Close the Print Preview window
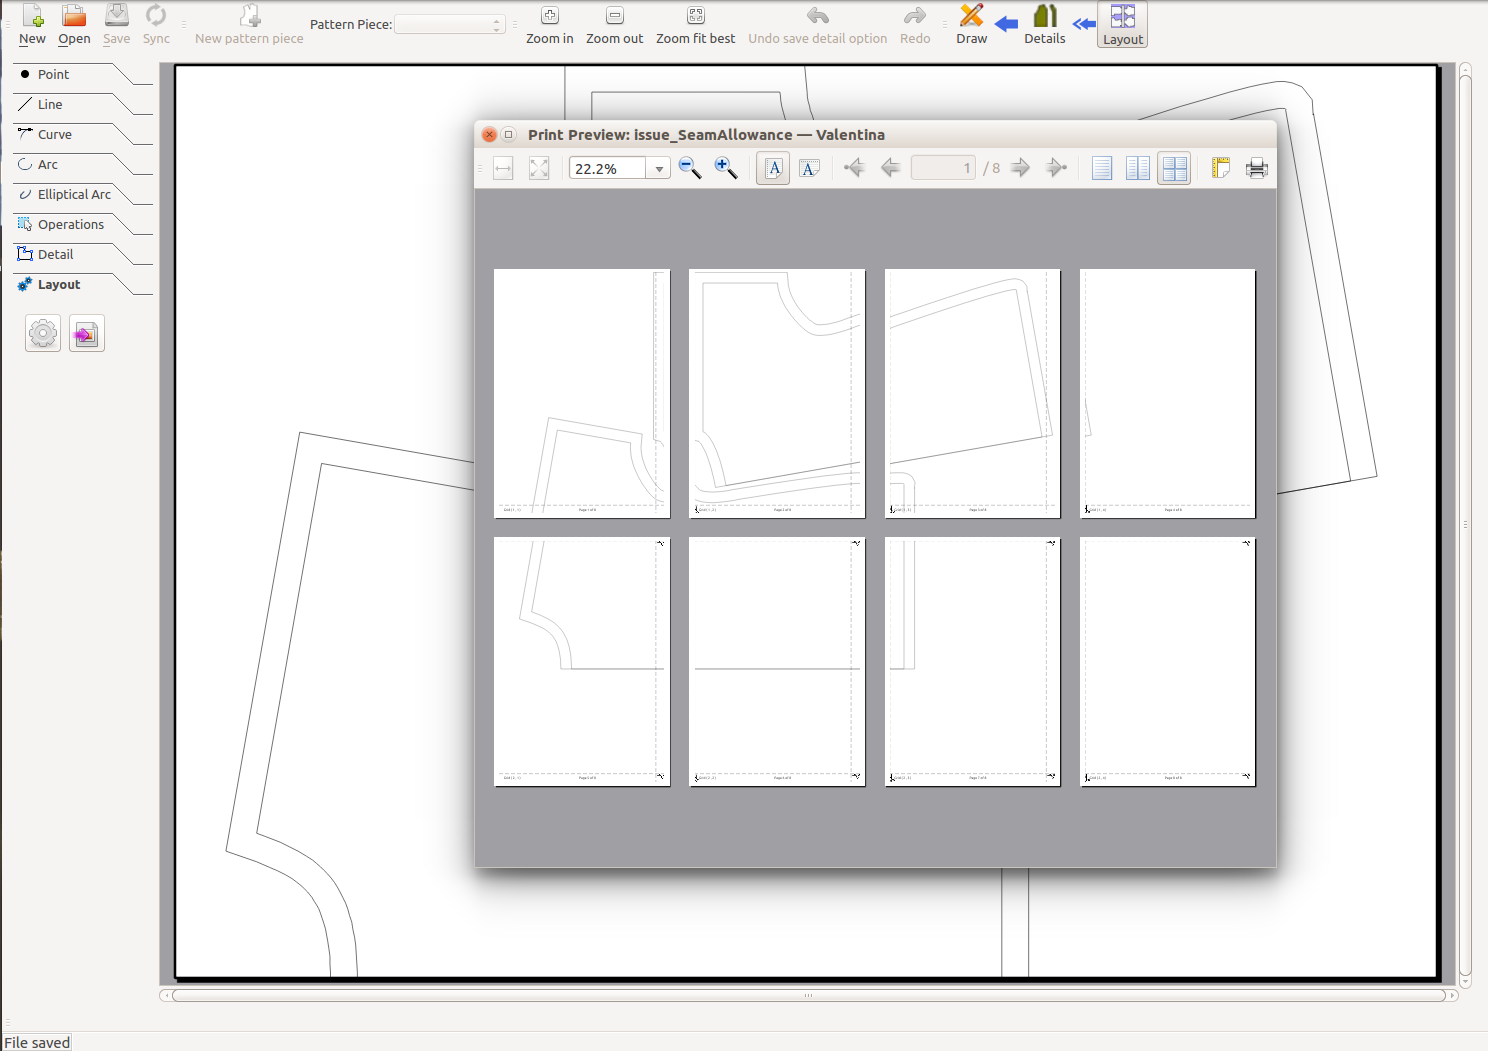Screen dimensions: 1488x1051 pos(489,134)
